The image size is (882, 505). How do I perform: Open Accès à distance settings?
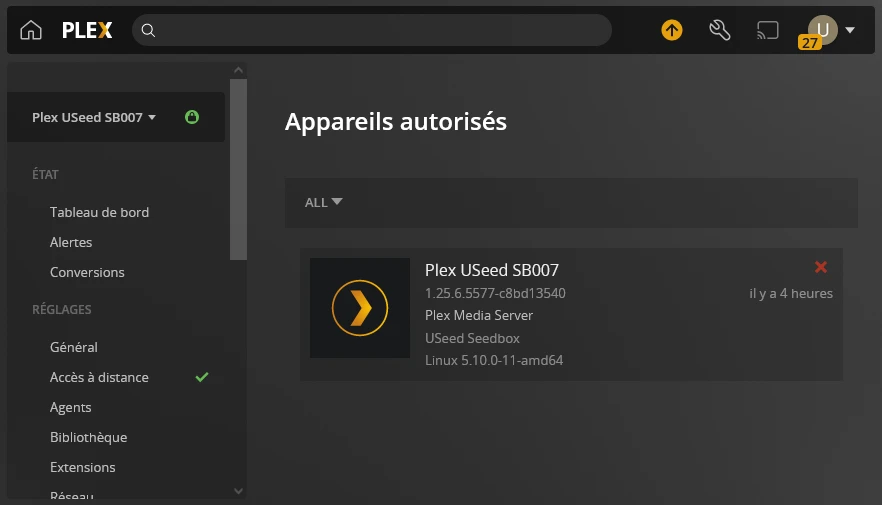click(100, 377)
